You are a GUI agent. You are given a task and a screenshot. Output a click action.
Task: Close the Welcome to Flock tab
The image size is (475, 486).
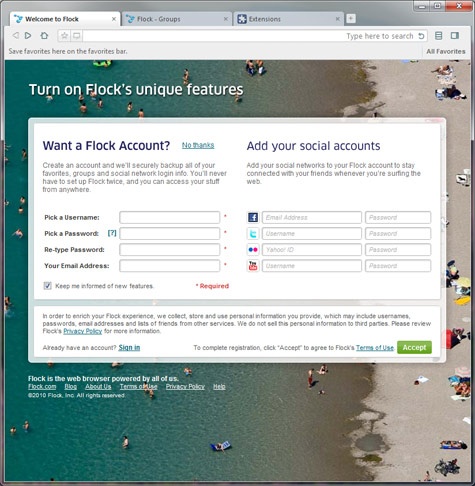pyautogui.click(x=114, y=19)
